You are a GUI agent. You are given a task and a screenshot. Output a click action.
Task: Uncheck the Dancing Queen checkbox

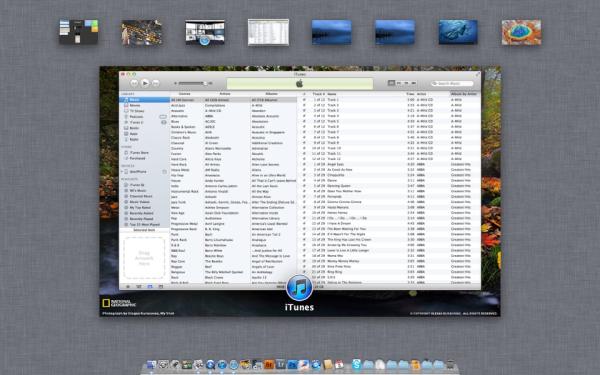point(304,186)
